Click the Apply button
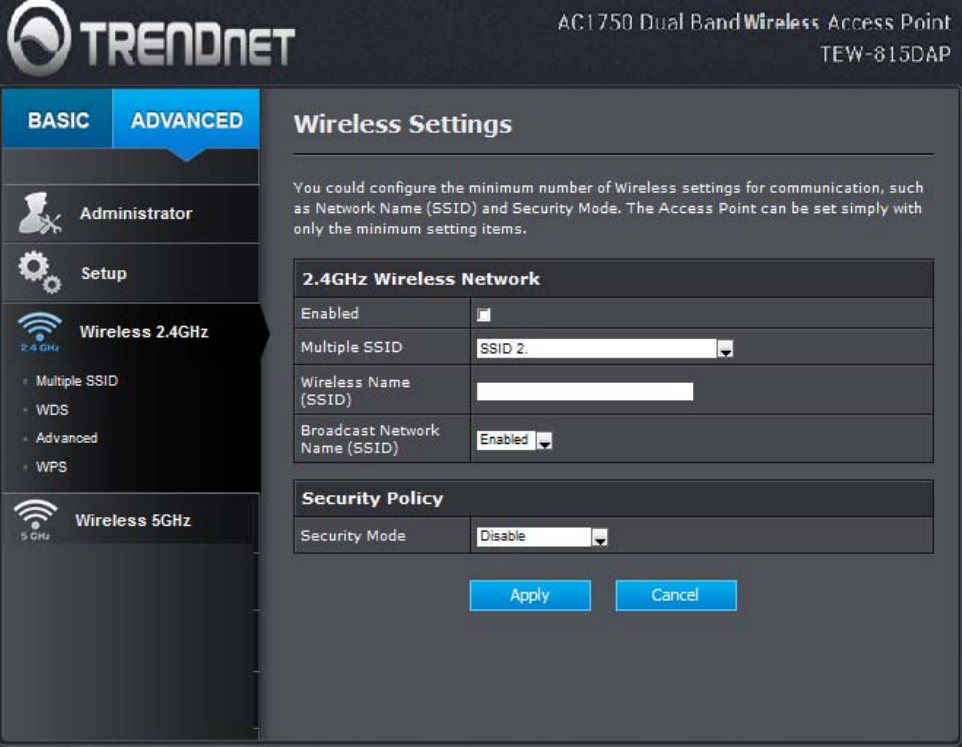Screen dimensions: 962x747 tap(530, 595)
